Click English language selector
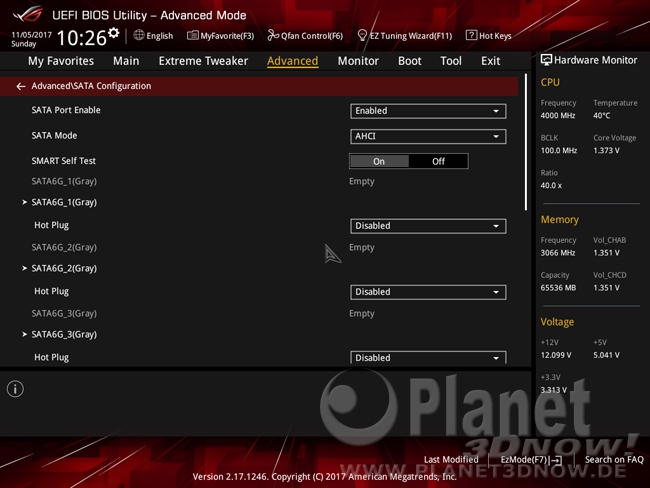 point(160,36)
